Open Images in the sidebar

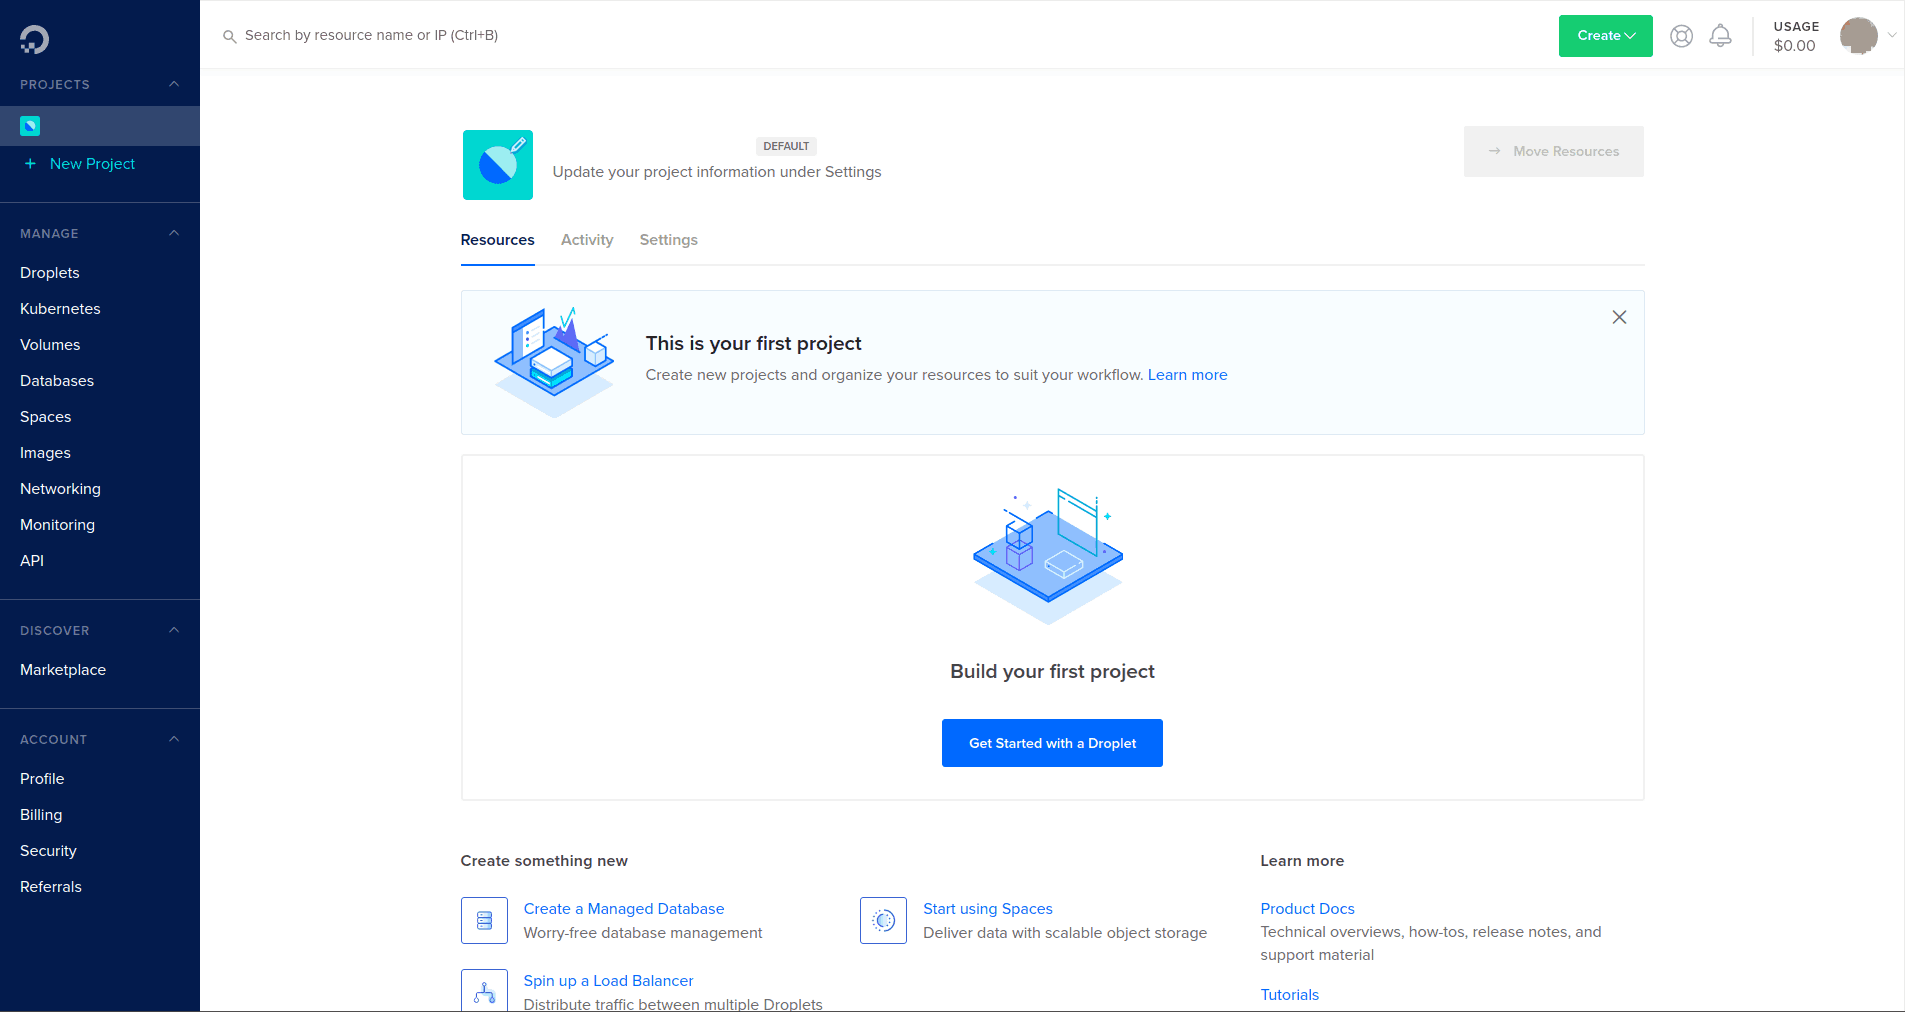pyautogui.click(x=45, y=453)
